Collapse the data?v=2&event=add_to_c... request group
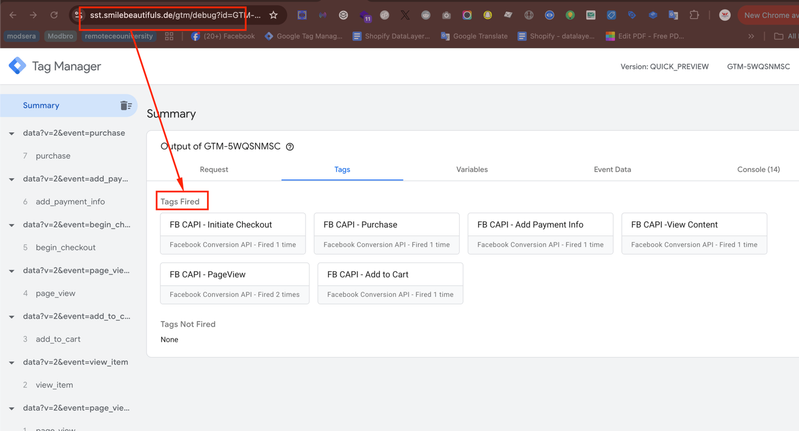The width and height of the screenshot is (799, 431). pyautogui.click(x=11, y=317)
